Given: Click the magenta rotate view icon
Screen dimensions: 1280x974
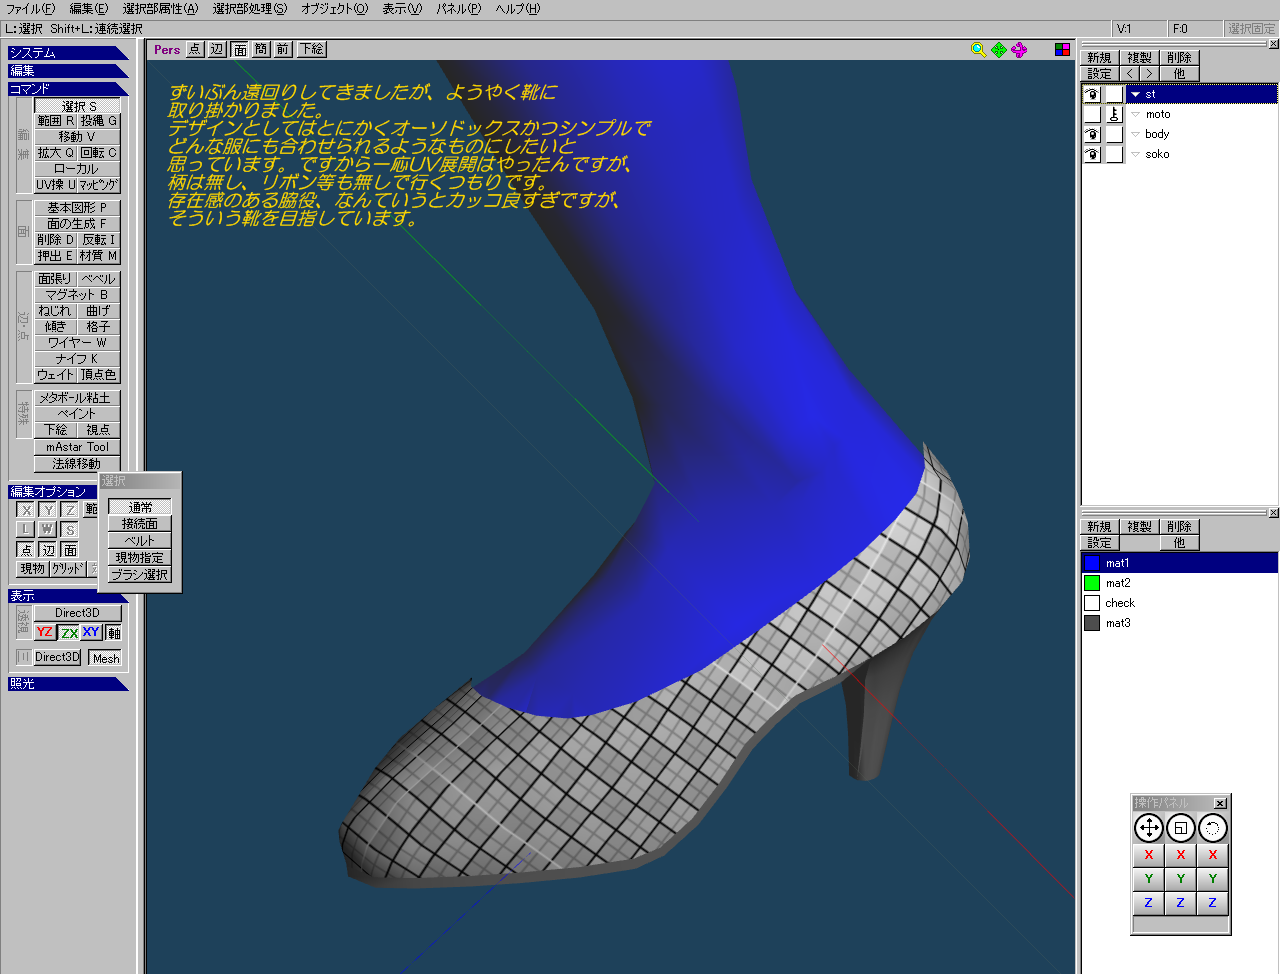Looking at the screenshot, I should pos(1019,50).
